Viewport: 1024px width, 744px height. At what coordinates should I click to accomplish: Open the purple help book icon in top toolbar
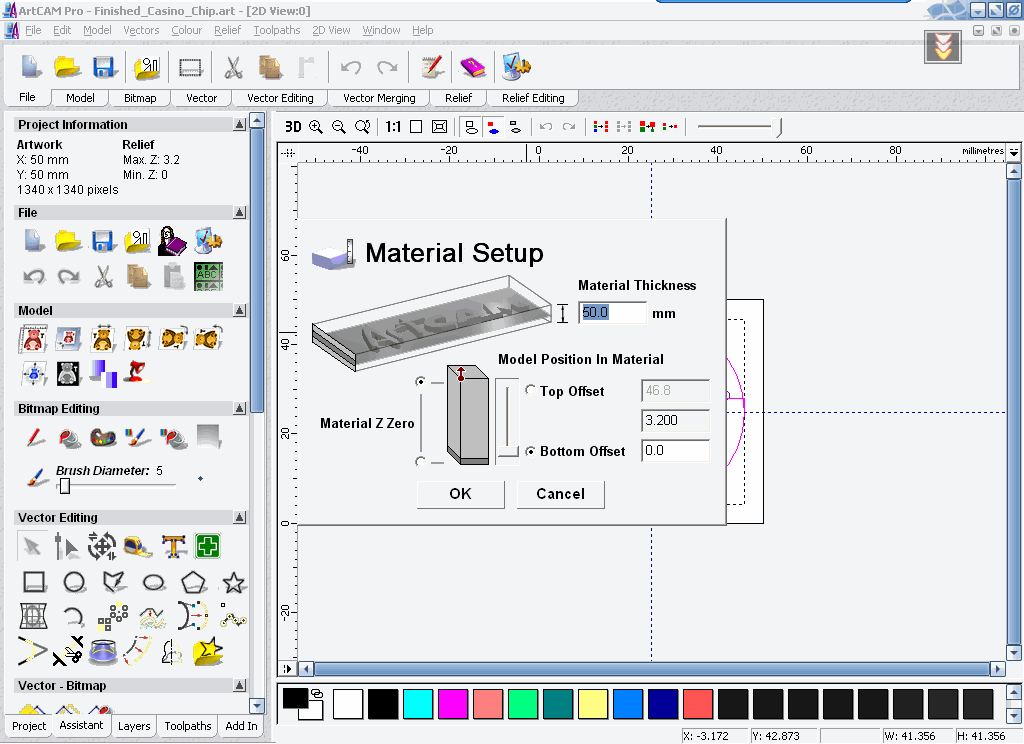tap(473, 67)
